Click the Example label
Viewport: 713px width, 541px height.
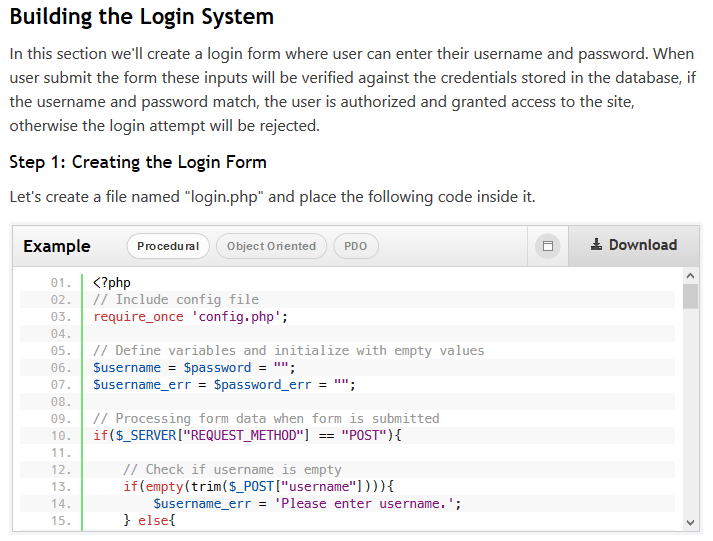[x=57, y=246]
